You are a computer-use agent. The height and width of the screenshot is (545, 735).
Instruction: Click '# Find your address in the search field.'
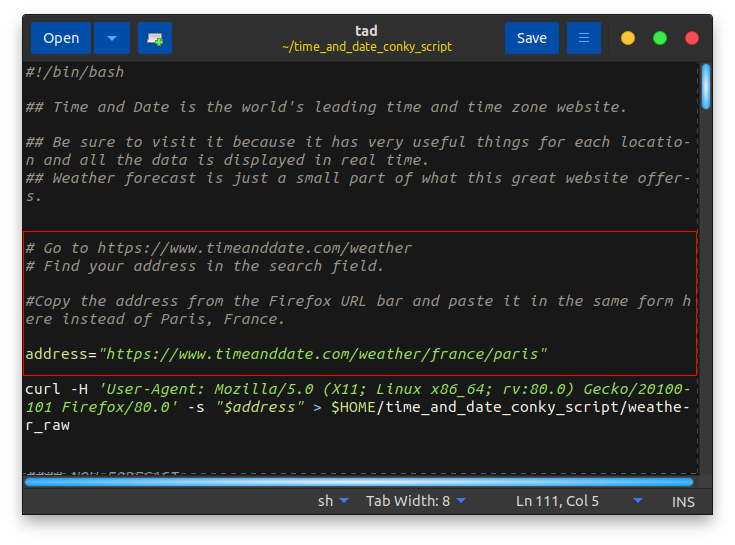click(205, 266)
